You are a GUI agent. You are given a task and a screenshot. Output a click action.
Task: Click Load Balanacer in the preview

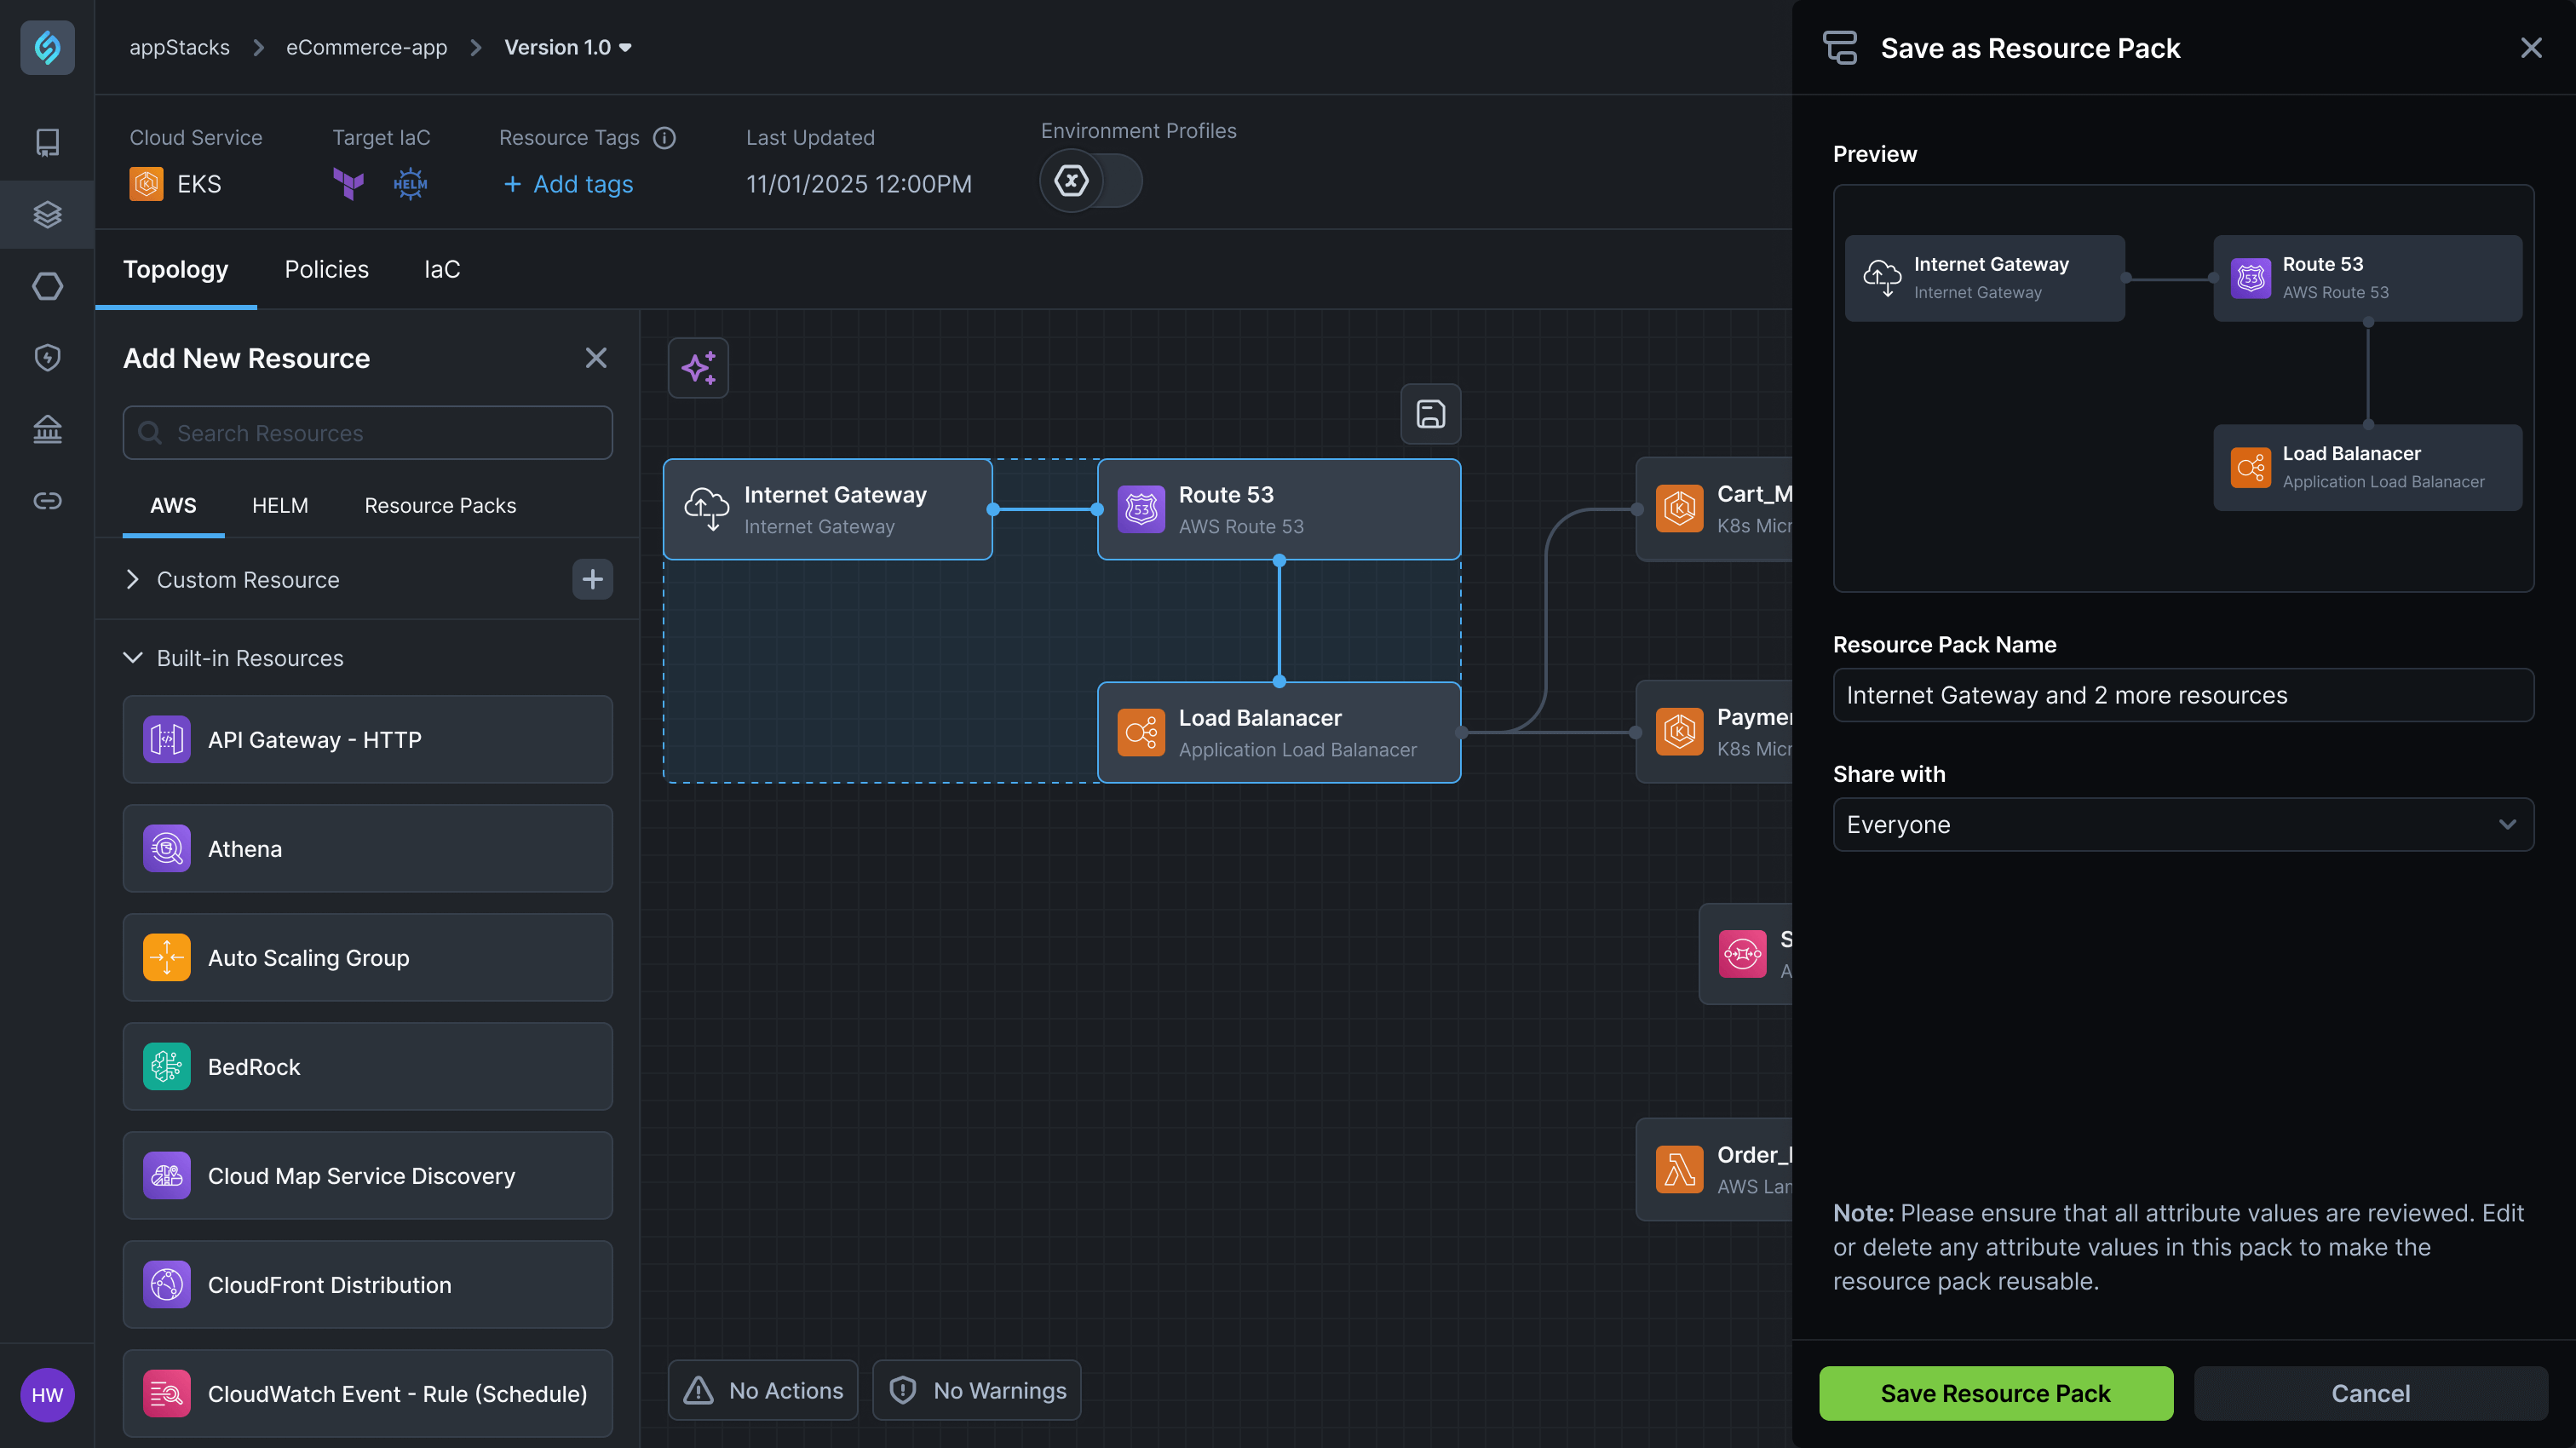[2367, 467]
